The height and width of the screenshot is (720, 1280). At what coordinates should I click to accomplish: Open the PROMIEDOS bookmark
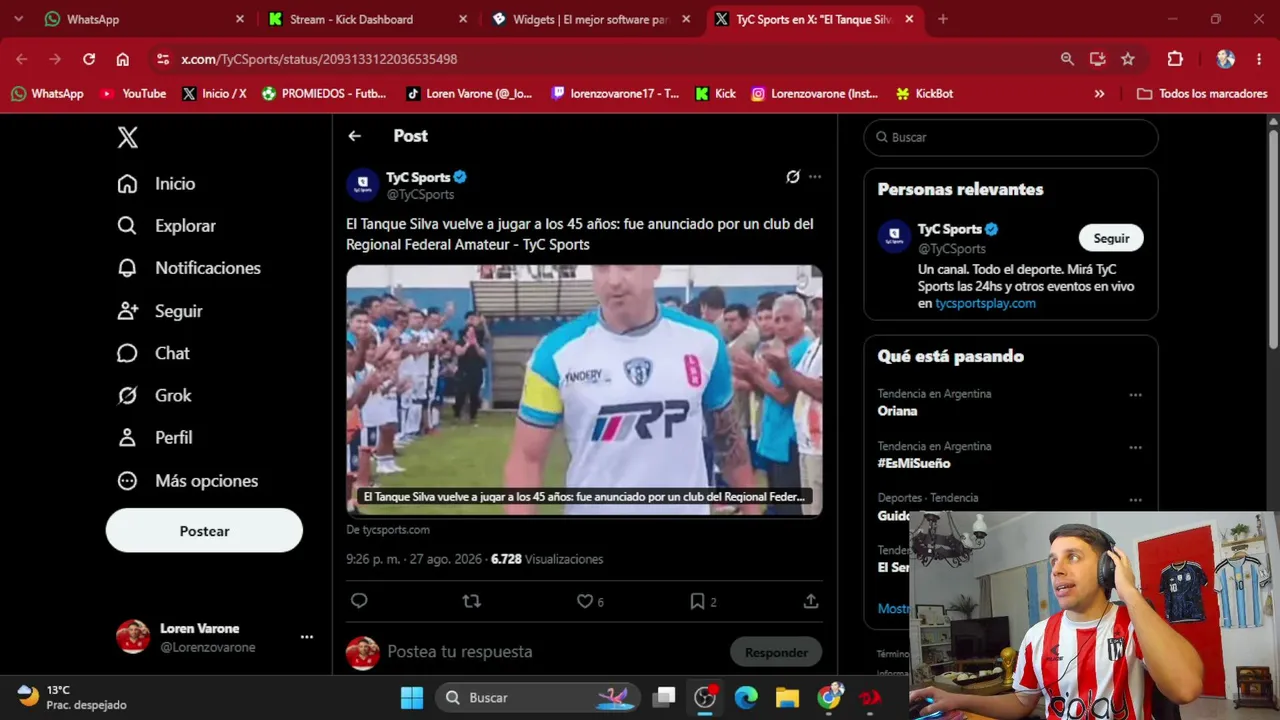tap(324, 94)
